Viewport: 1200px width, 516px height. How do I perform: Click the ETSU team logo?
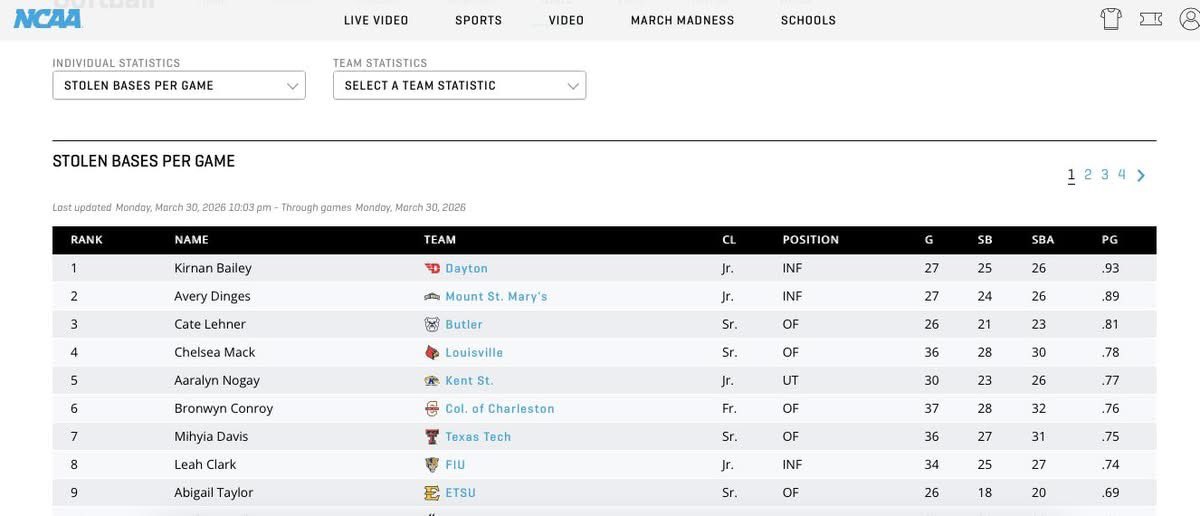click(x=432, y=492)
